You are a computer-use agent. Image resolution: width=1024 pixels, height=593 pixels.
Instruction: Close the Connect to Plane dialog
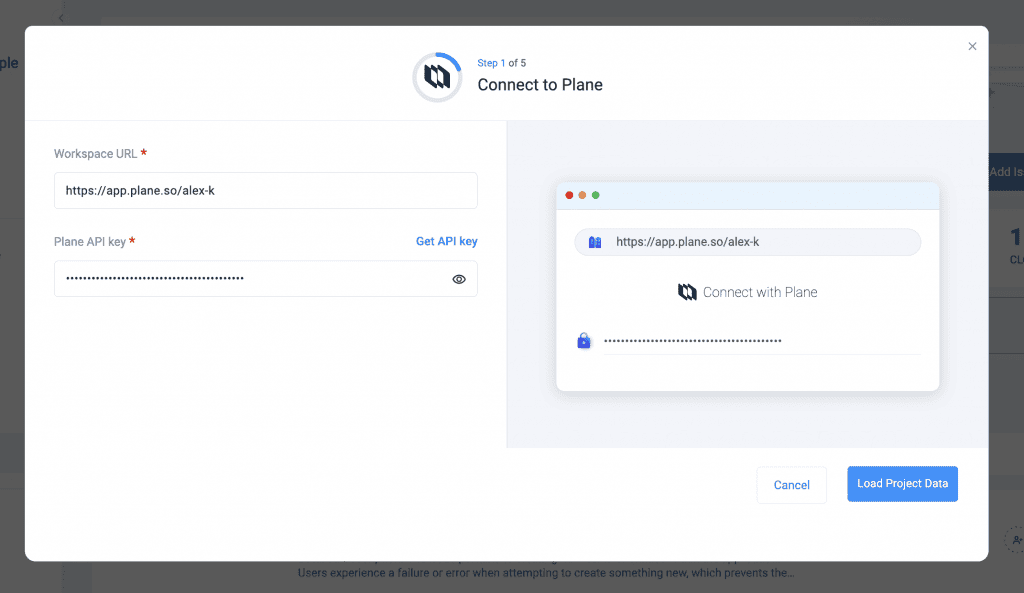(972, 46)
